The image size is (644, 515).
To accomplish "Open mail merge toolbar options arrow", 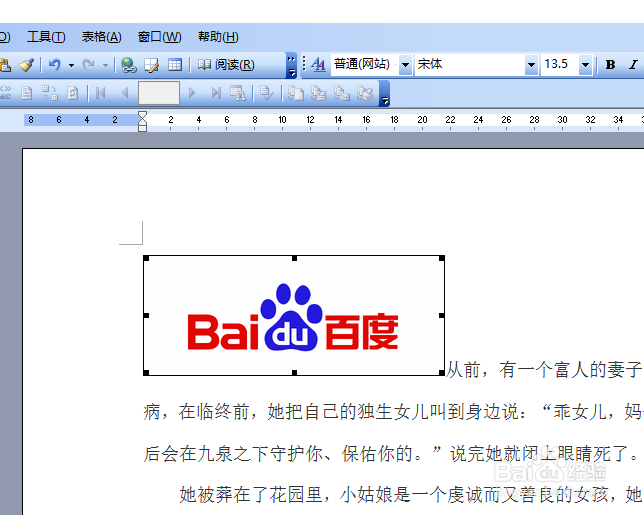I will click(384, 94).
